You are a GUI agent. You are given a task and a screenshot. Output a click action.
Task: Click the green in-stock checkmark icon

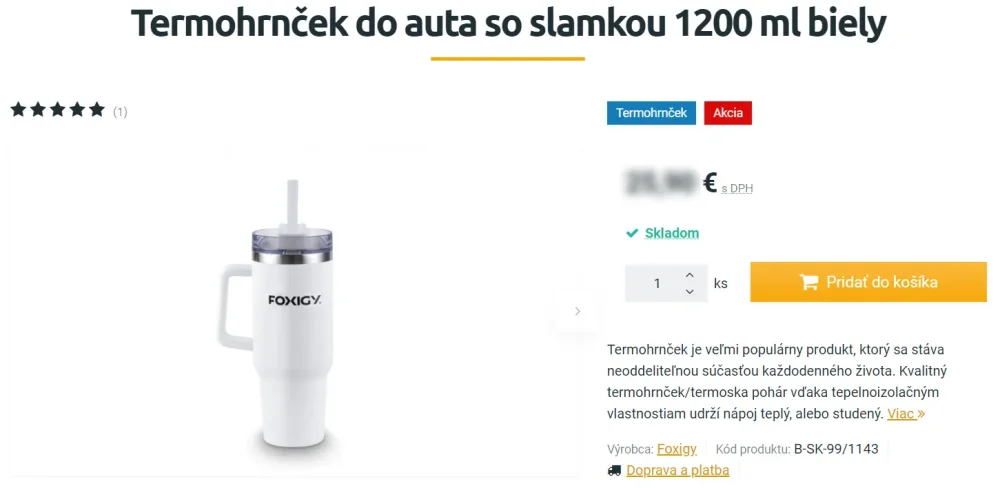pyautogui.click(x=632, y=233)
